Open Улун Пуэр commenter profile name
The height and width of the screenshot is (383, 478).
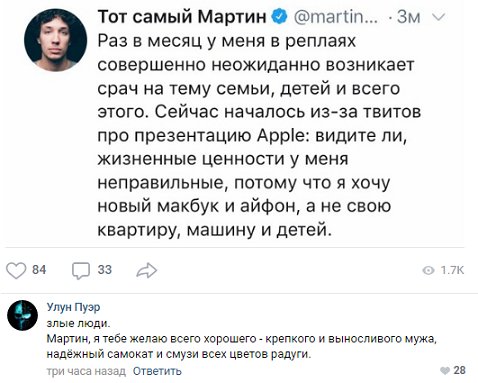click(x=73, y=307)
